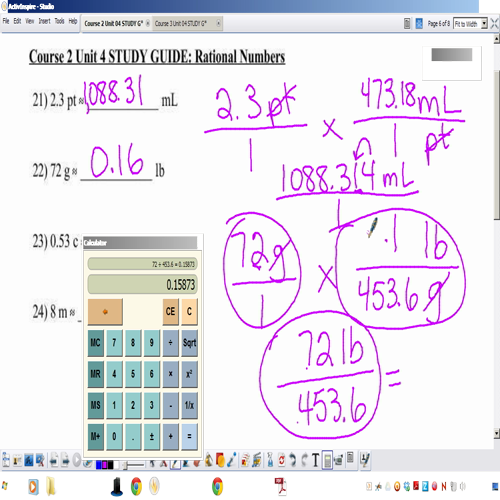This screenshot has height=500, width=500.
Task: Click the calculator equals button
Action: tap(189, 436)
